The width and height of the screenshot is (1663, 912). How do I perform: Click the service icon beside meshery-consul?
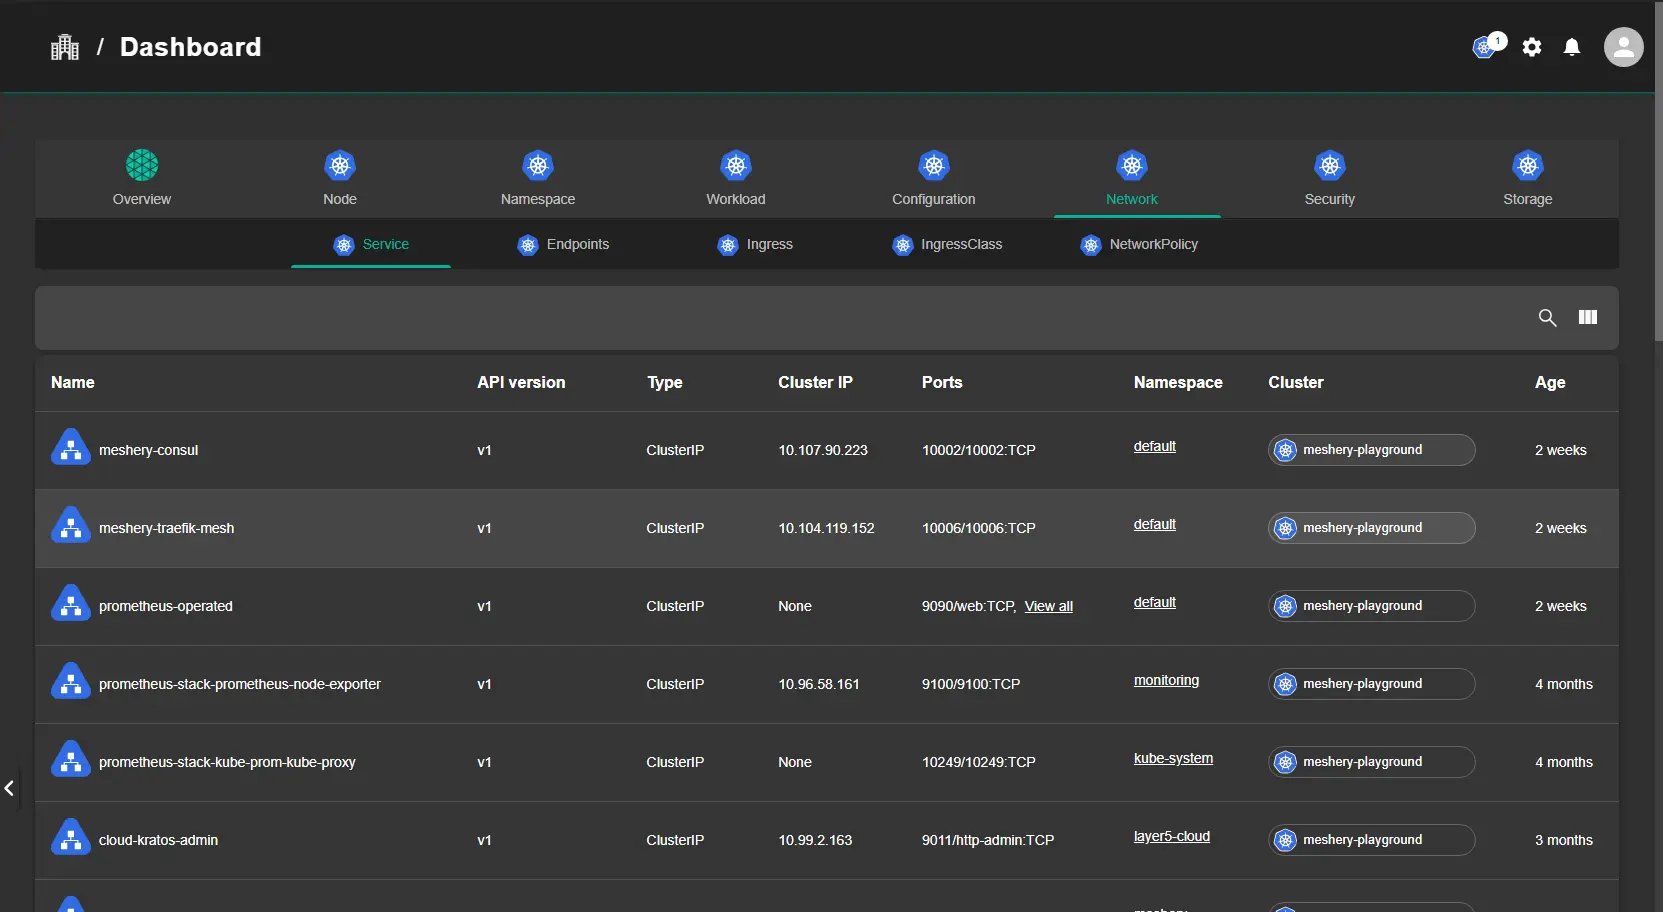pos(70,449)
